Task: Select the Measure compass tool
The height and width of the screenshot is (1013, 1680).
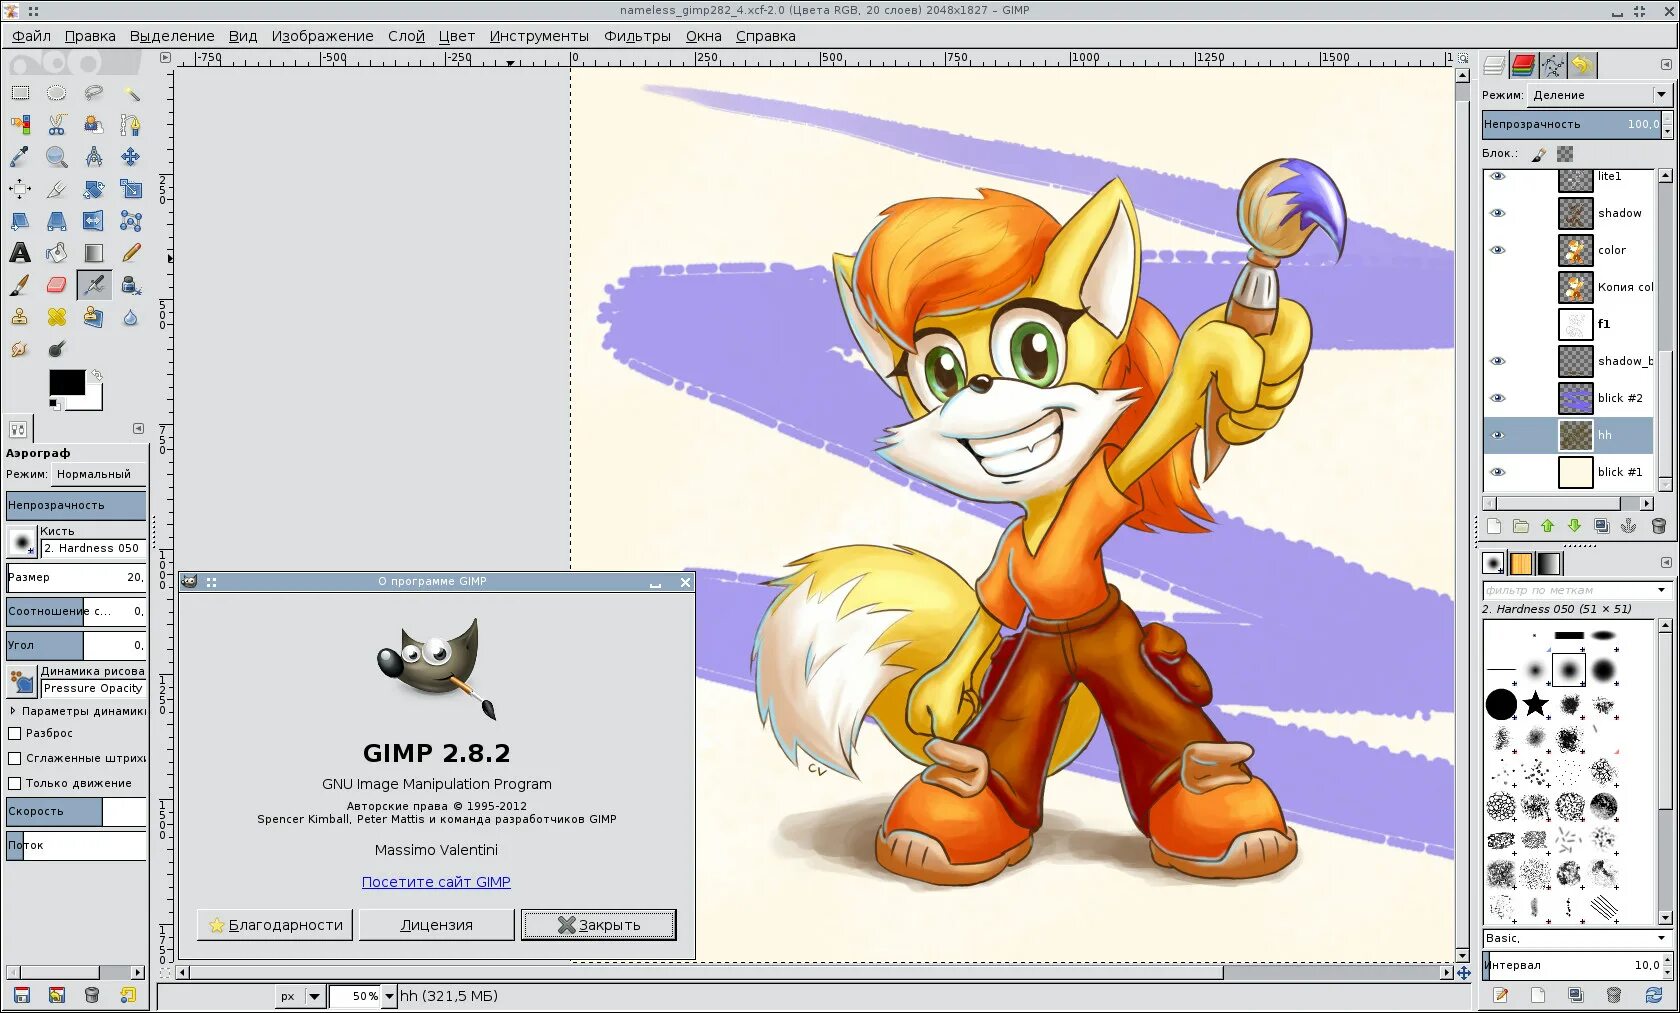Action: tap(94, 157)
